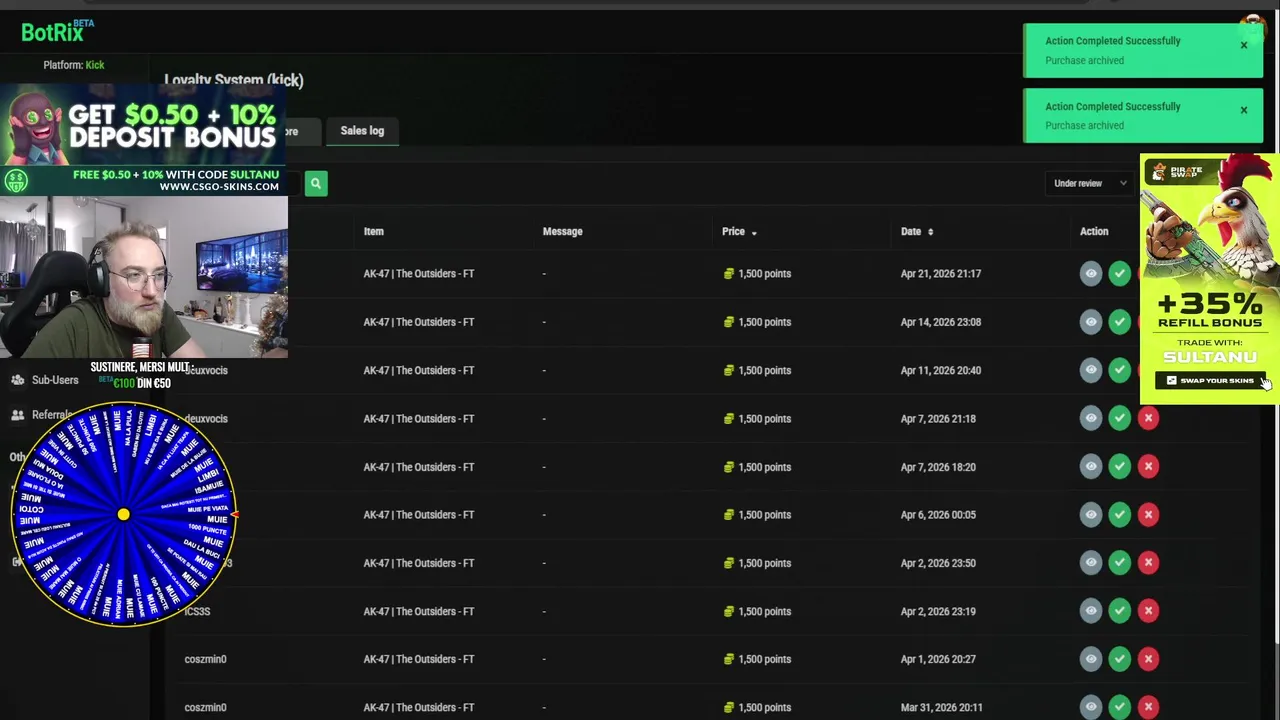Image resolution: width=1280 pixels, height=720 pixels.
Task: Sort the table by Price column
Action: [739, 231]
